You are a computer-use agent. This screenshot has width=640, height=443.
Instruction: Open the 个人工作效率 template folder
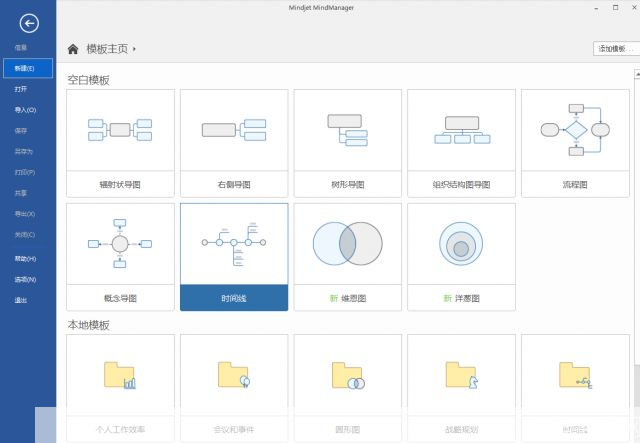(120, 388)
